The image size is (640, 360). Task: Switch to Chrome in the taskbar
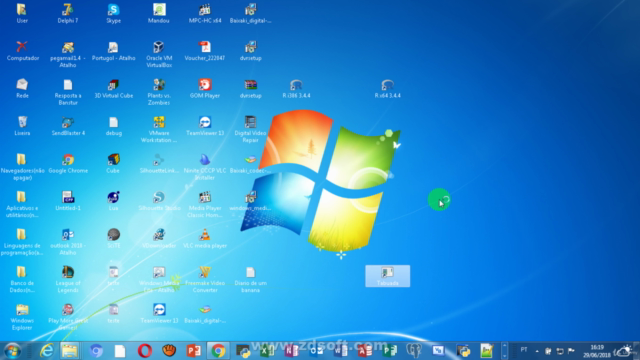(218, 351)
